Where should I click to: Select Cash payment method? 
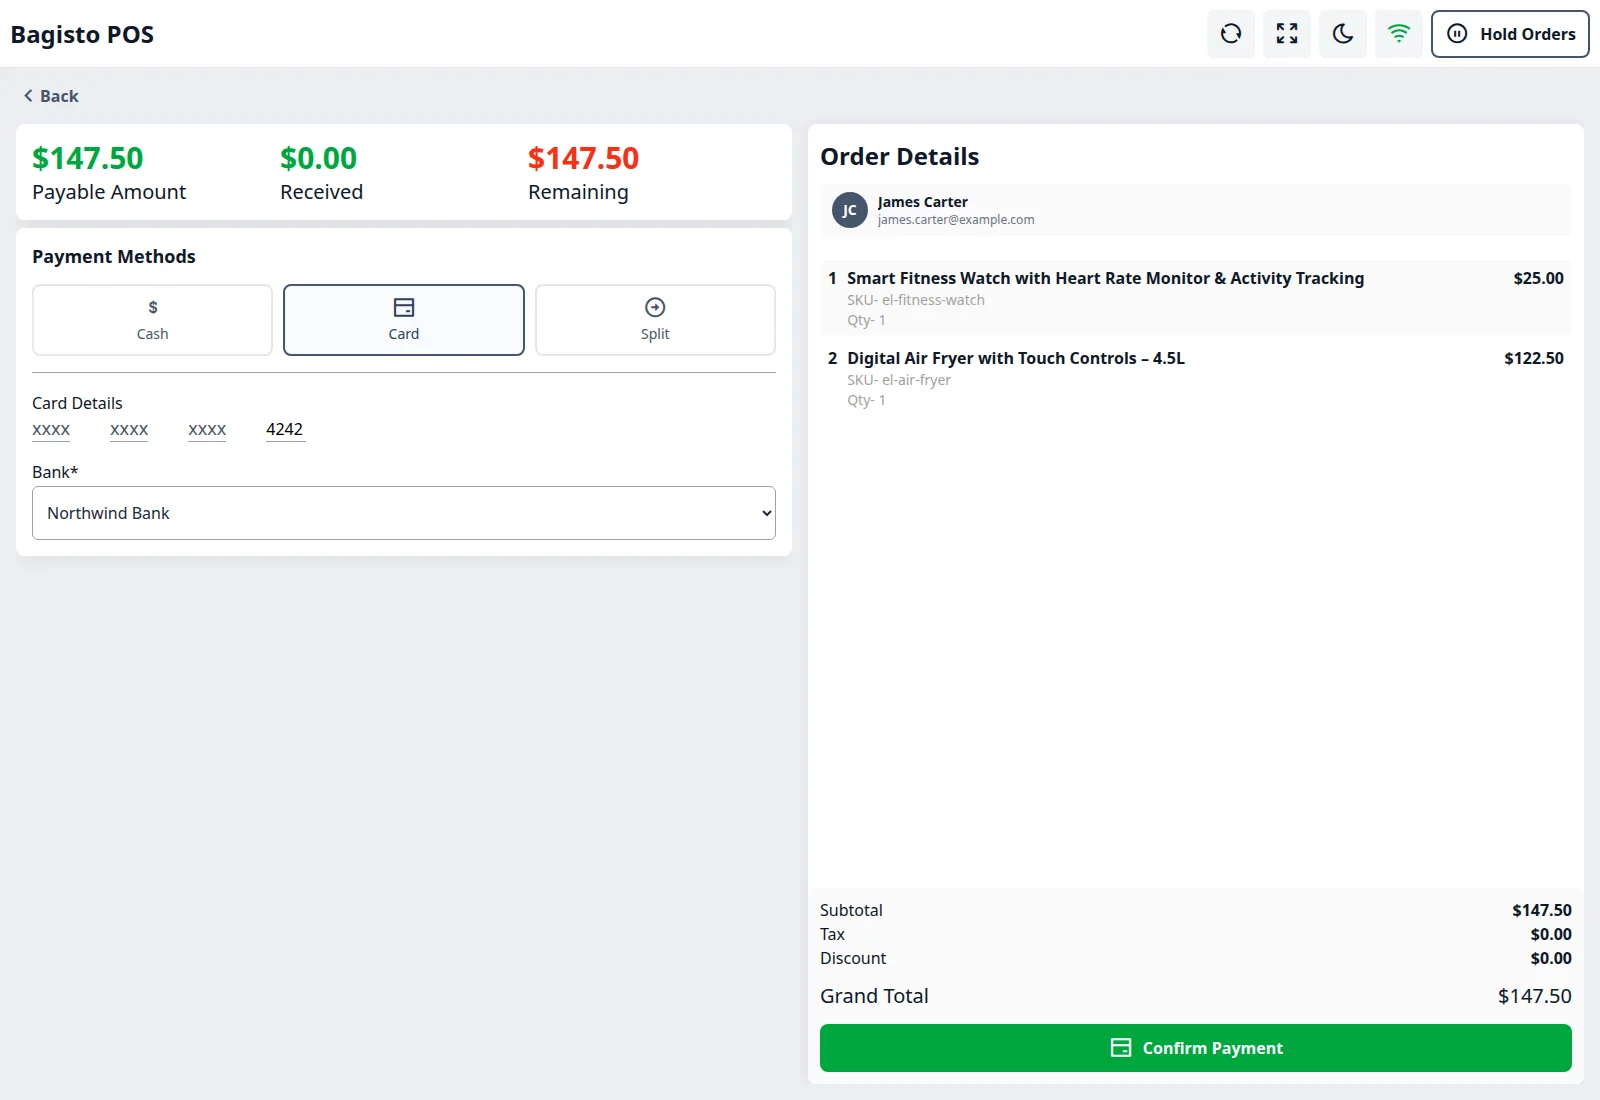[x=152, y=320]
